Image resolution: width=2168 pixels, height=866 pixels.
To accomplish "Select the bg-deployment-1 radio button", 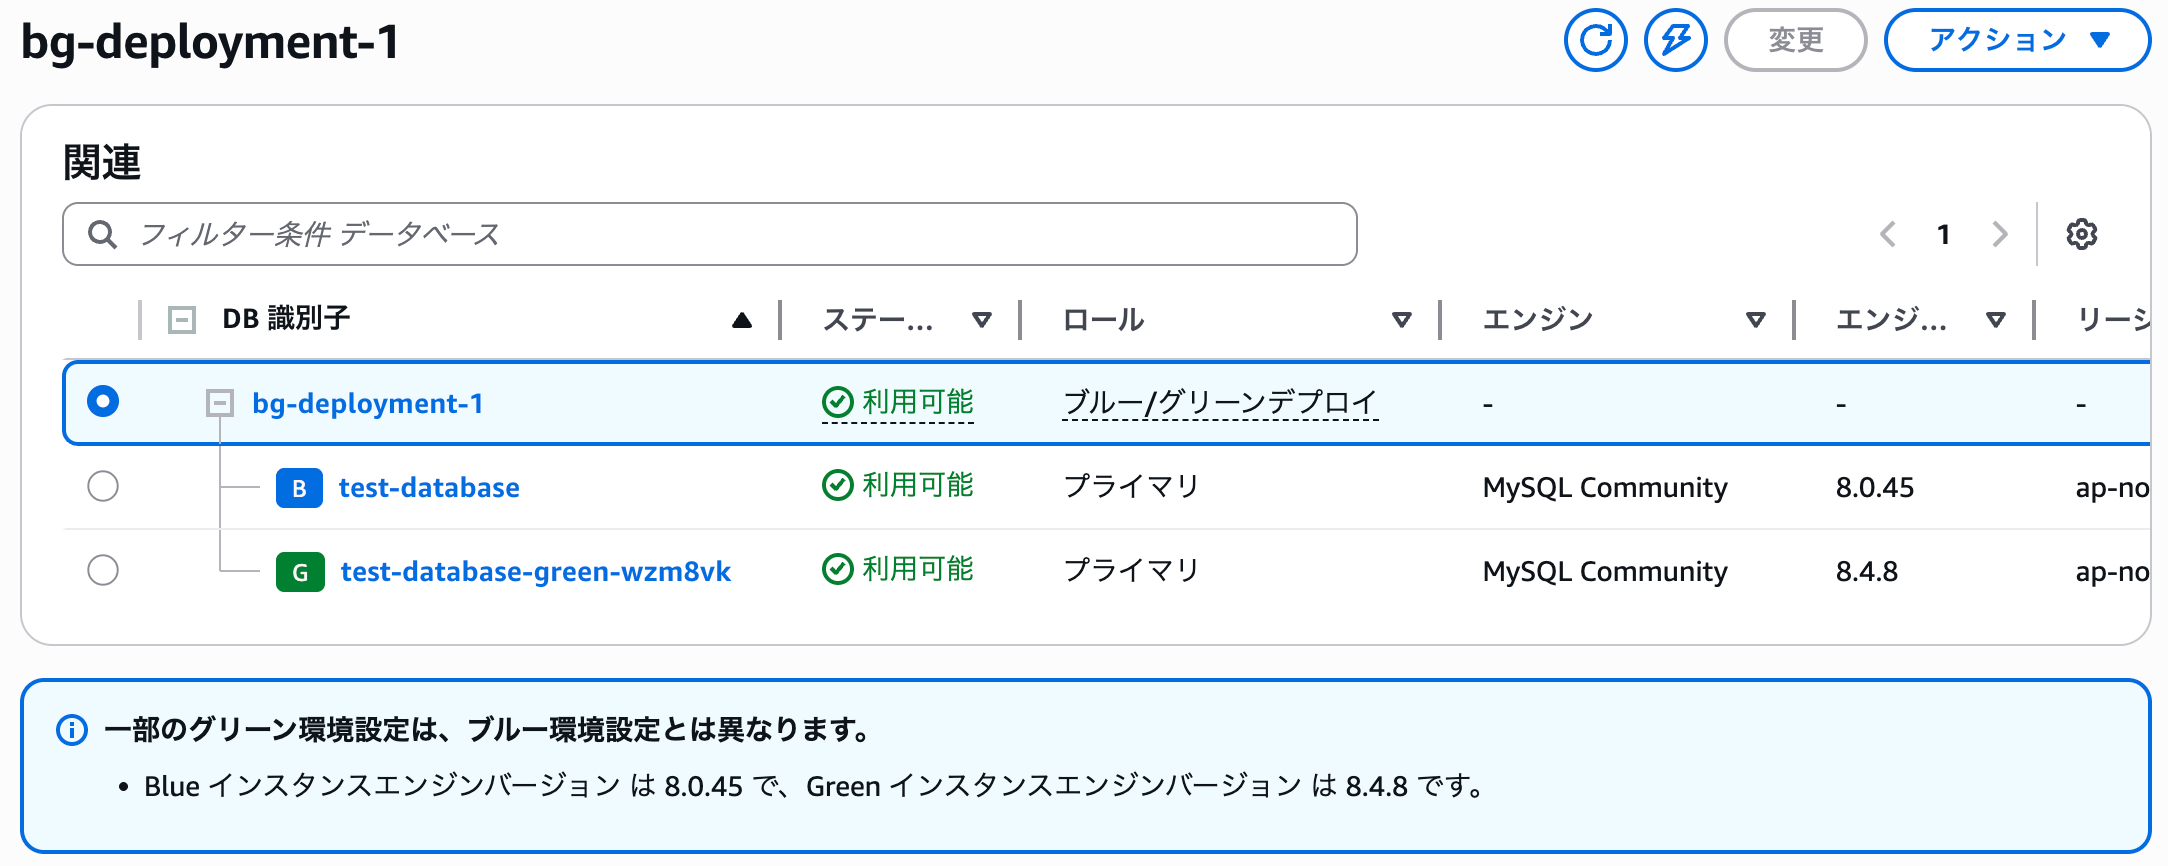I will pos(103,402).
